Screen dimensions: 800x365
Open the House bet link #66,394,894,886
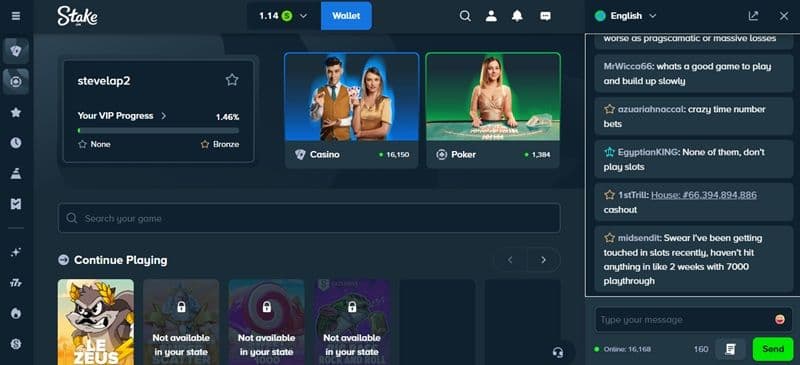click(704, 195)
